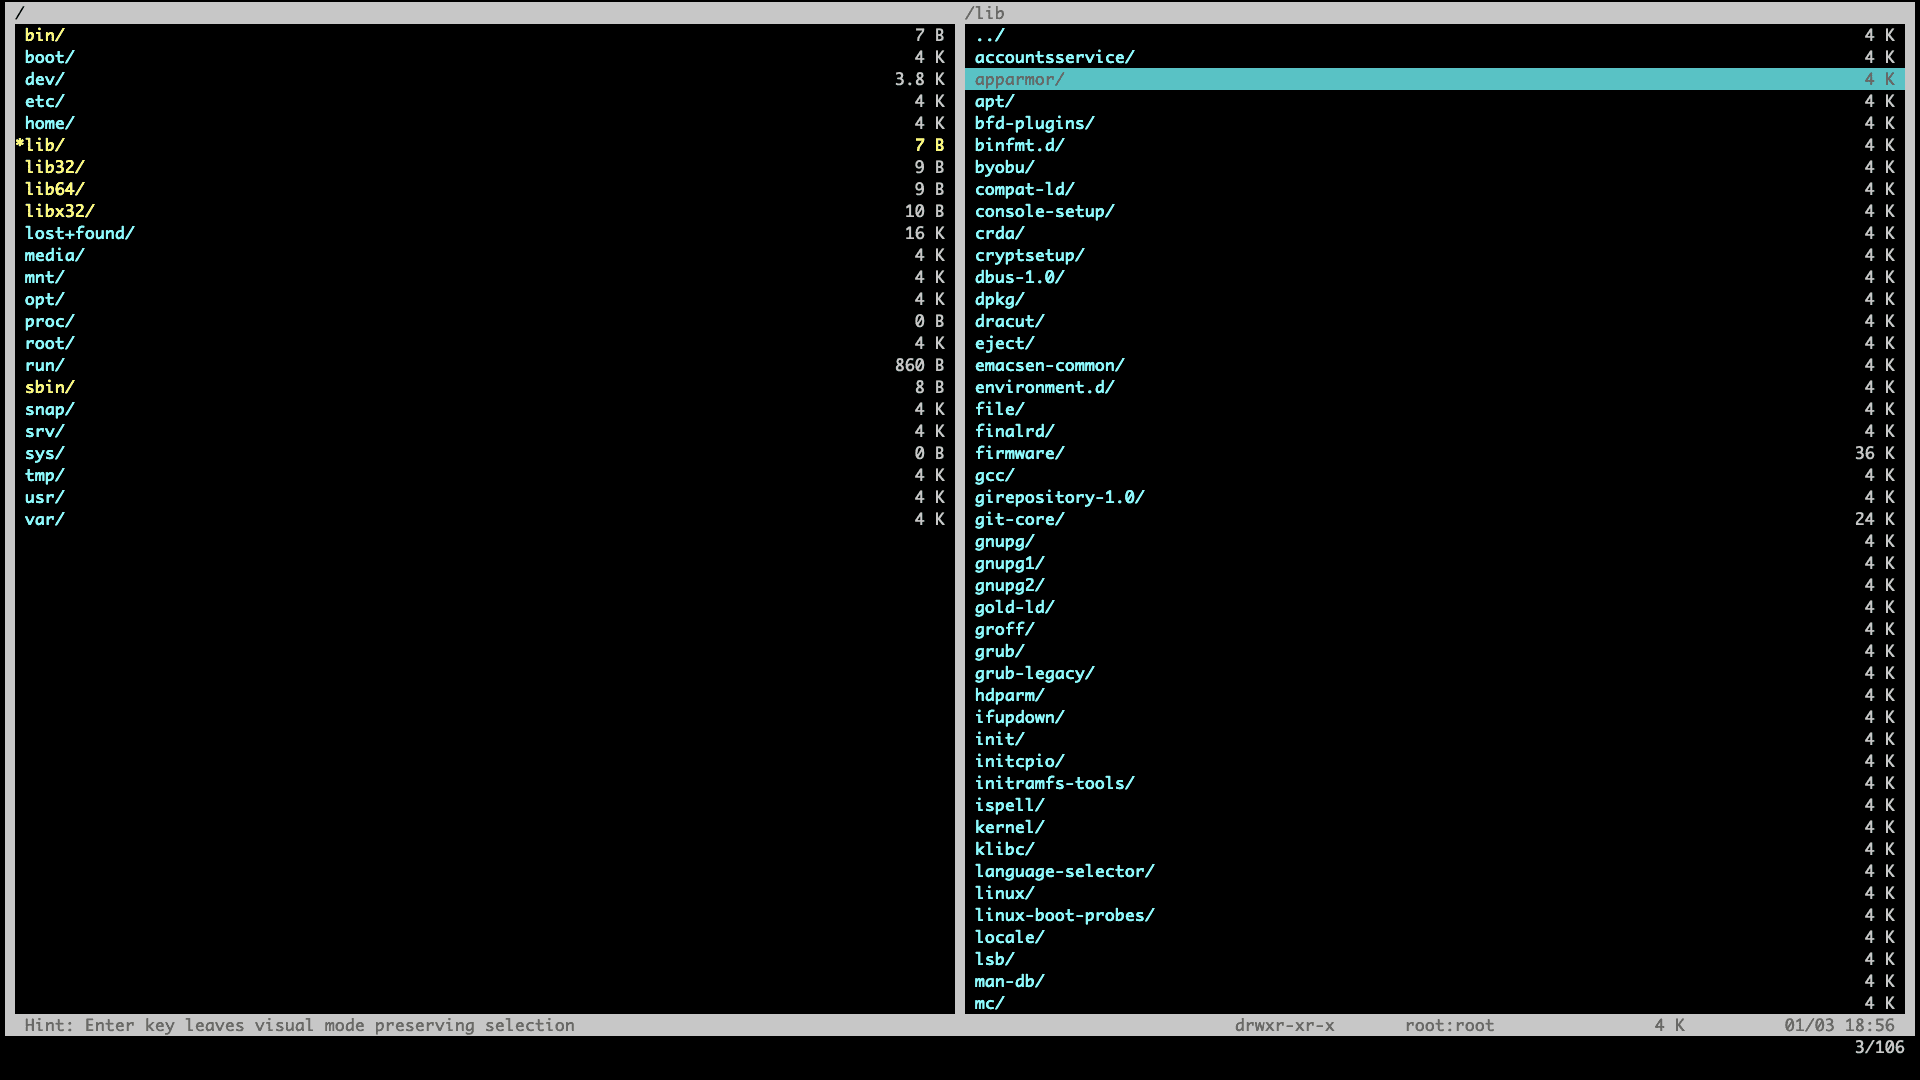Click the /lib path title of right pane
The height and width of the screenshot is (1080, 1920).
[x=985, y=13]
